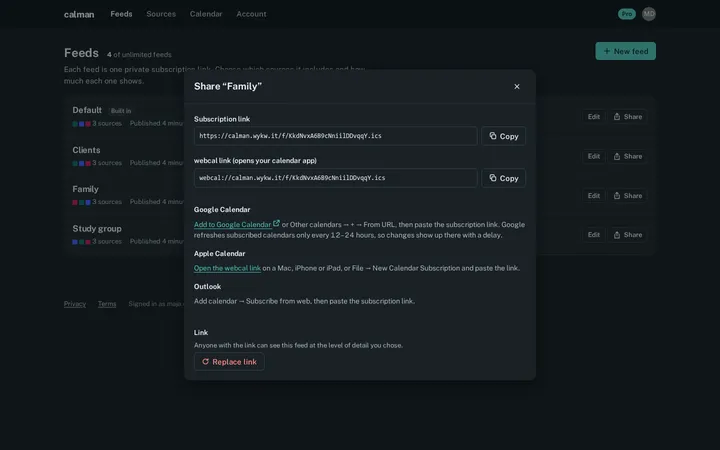Open the Privacy footer link

pyautogui.click(x=75, y=304)
